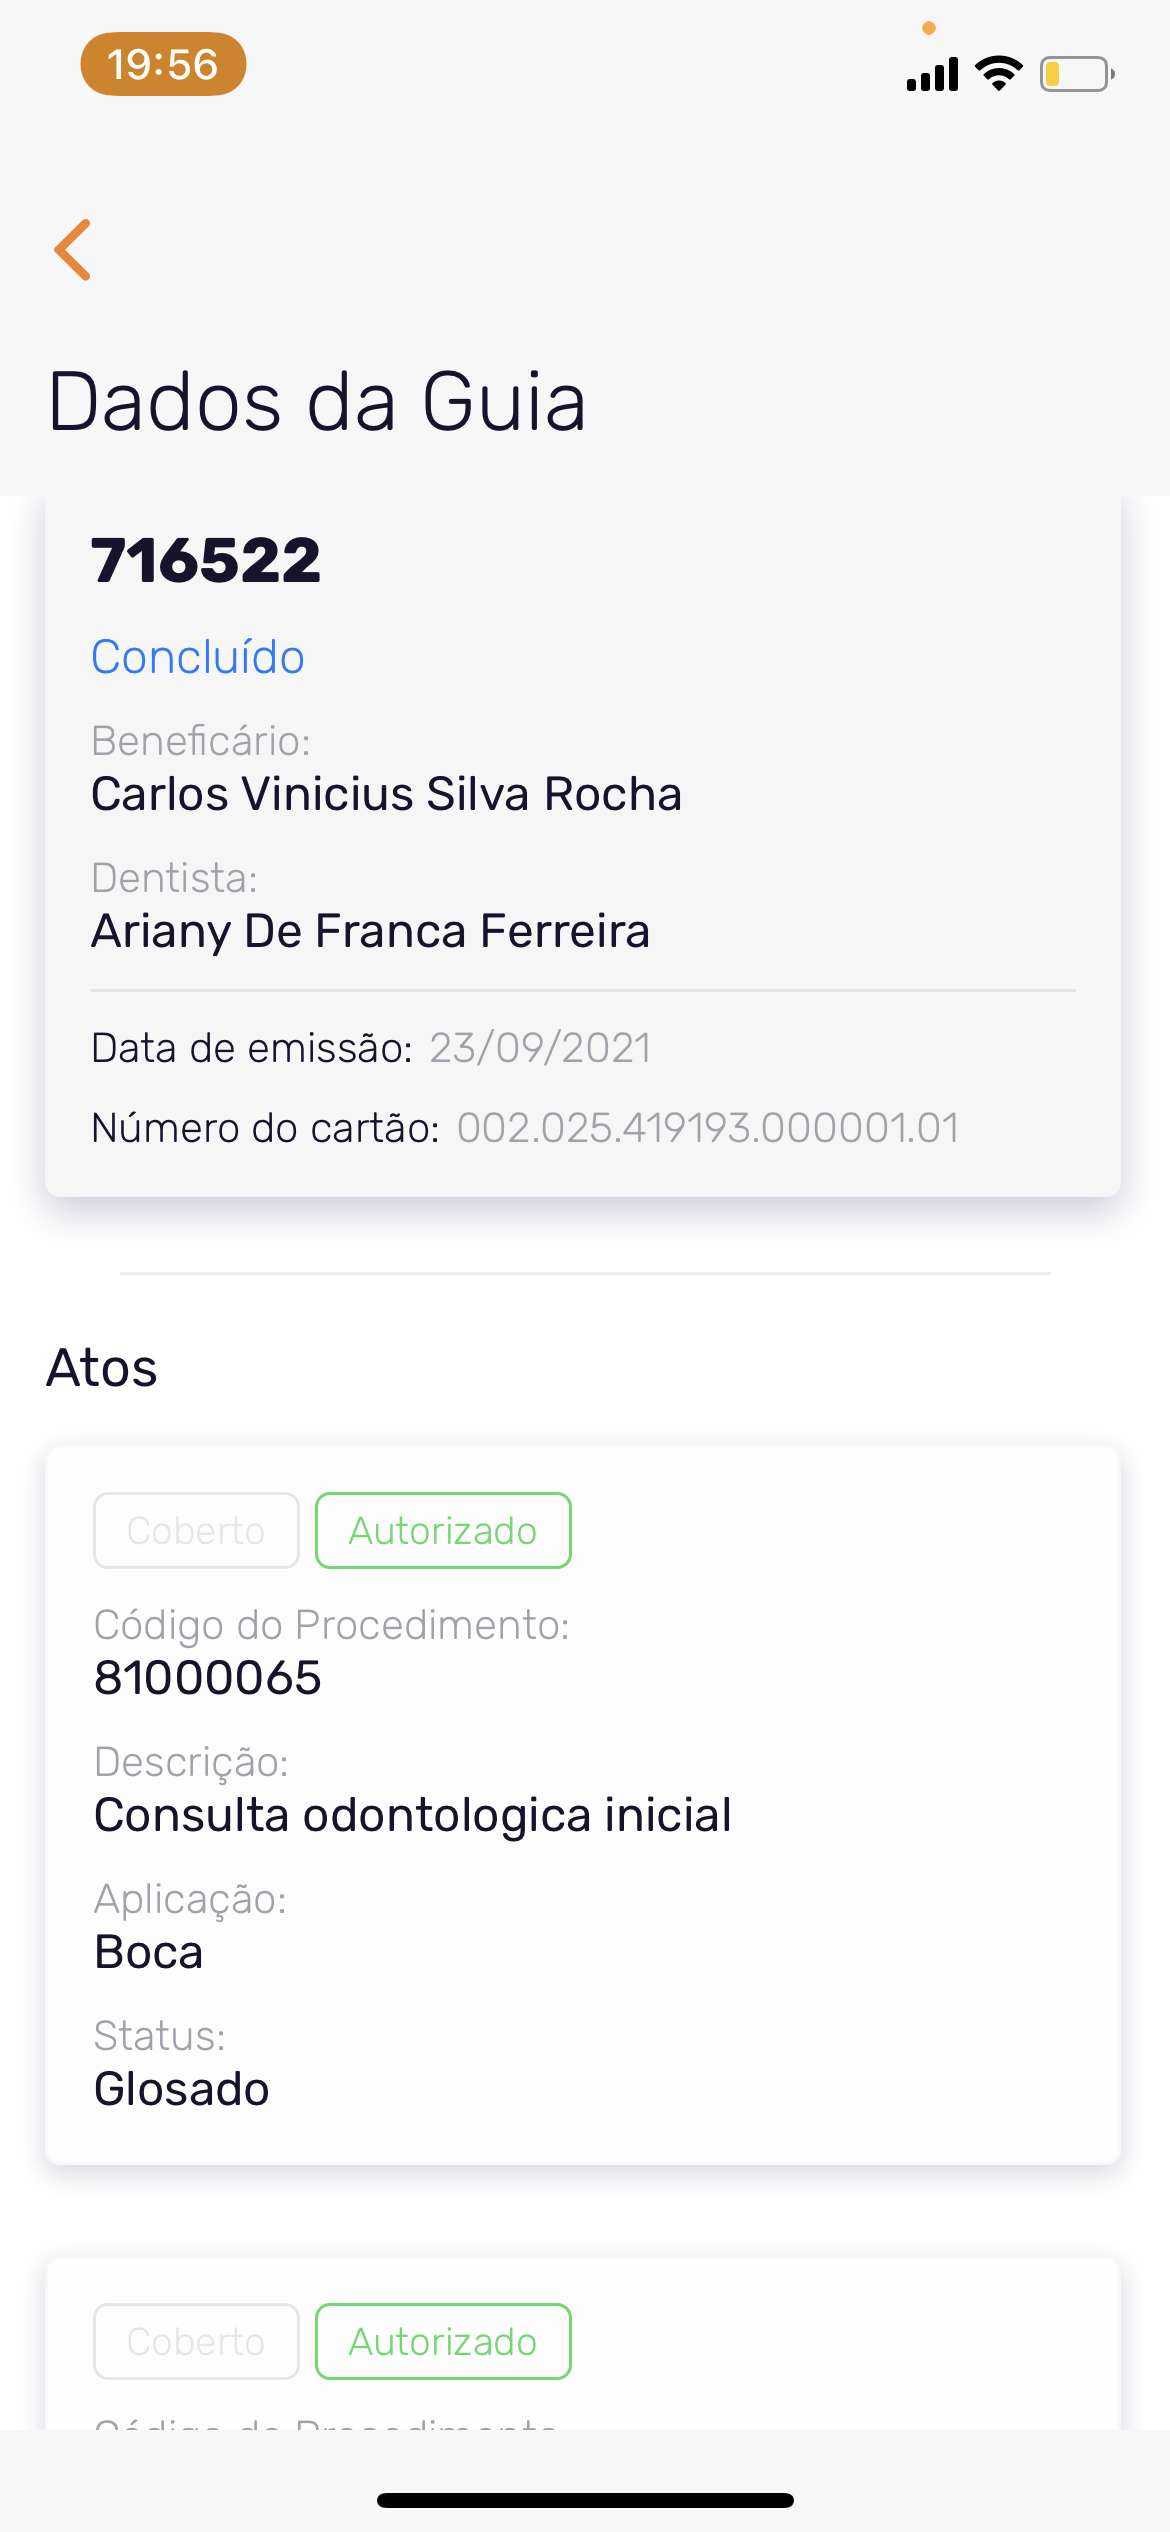The image size is (1170, 2532).
Task: Toggle the second act's Coberto badge
Action: pos(196,2341)
